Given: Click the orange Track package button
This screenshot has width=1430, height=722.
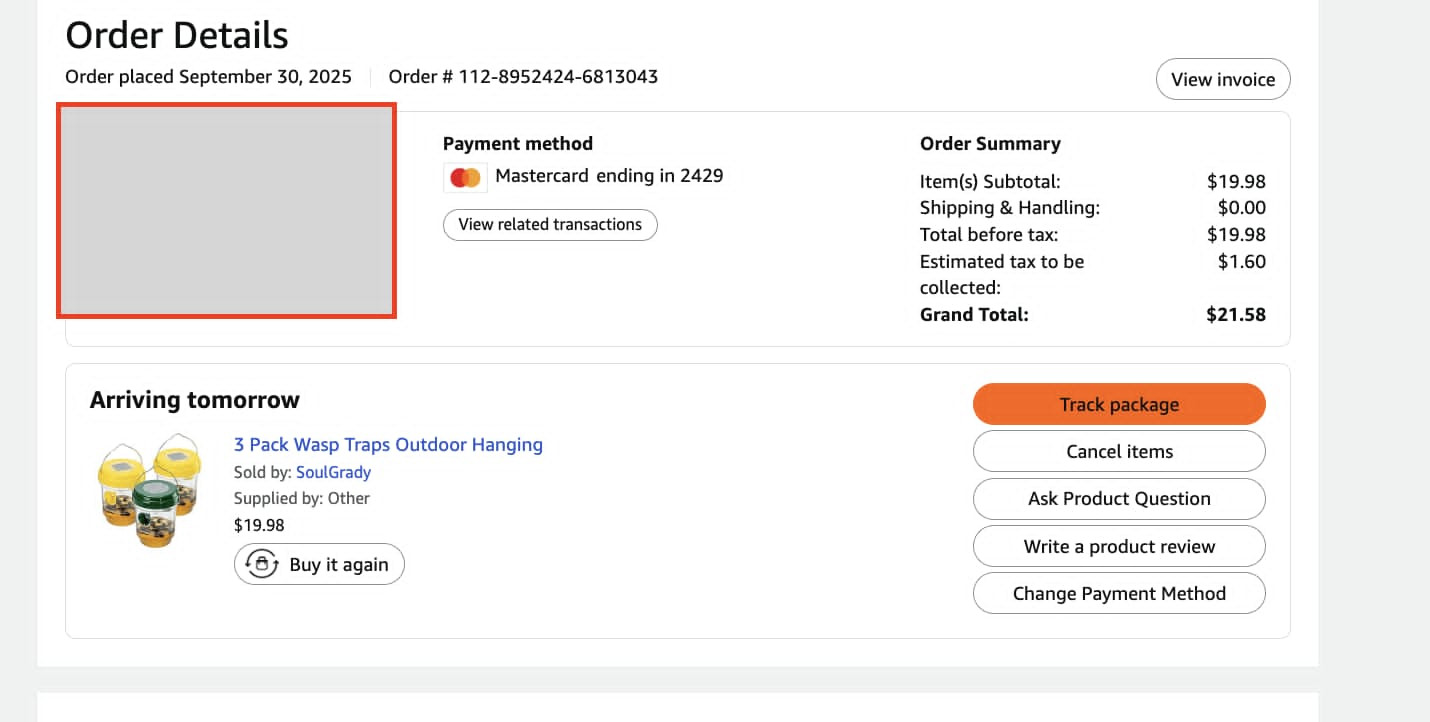Looking at the screenshot, I should (x=1119, y=404).
